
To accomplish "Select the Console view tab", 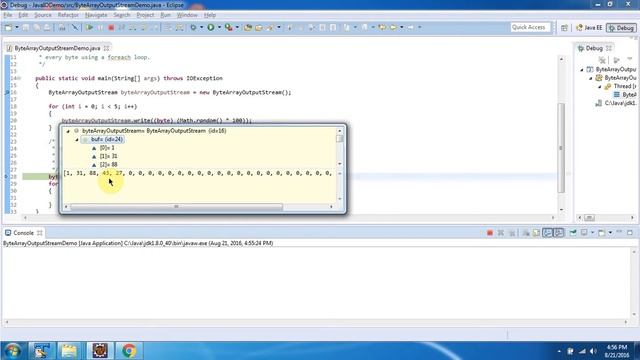I will click(23, 233).
